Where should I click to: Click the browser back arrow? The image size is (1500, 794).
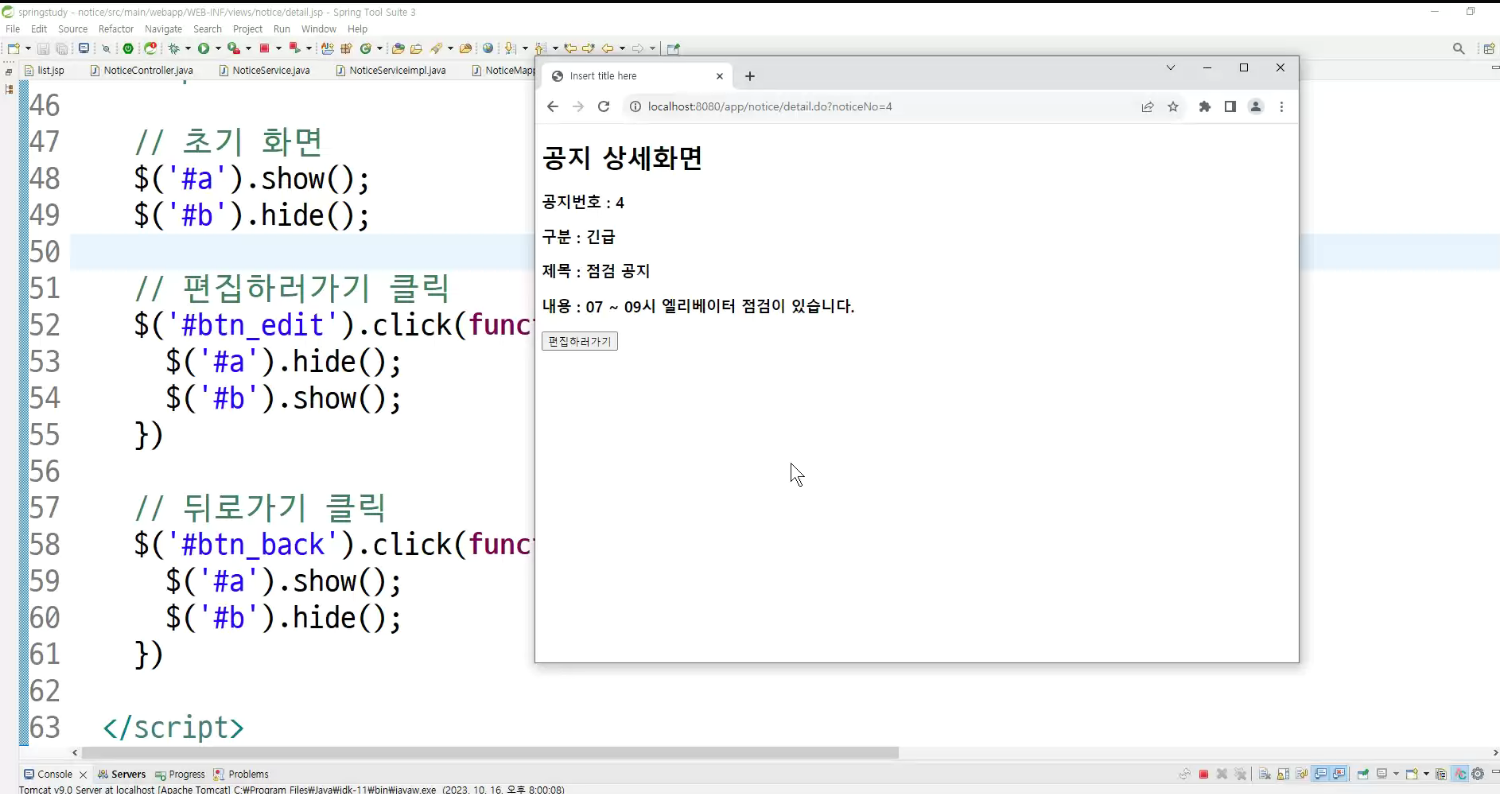(x=552, y=107)
